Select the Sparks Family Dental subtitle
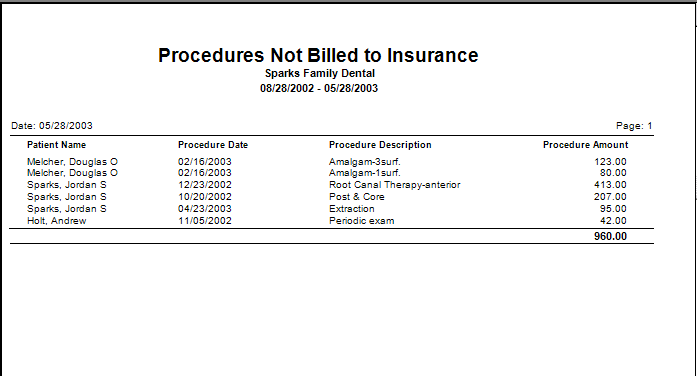 pyautogui.click(x=320, y=73)
